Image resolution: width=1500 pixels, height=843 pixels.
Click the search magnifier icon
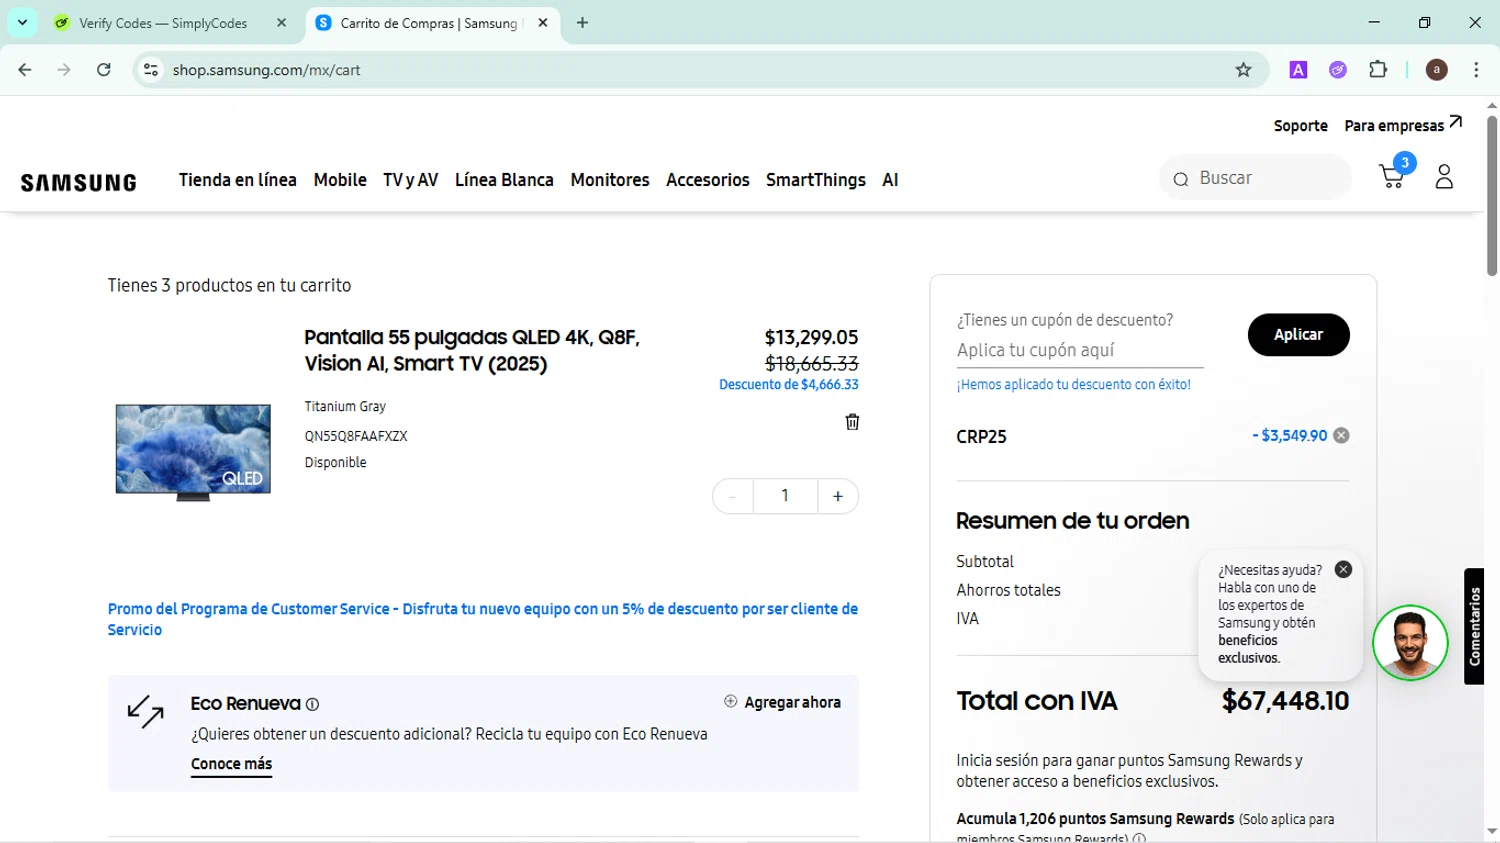1181,179
